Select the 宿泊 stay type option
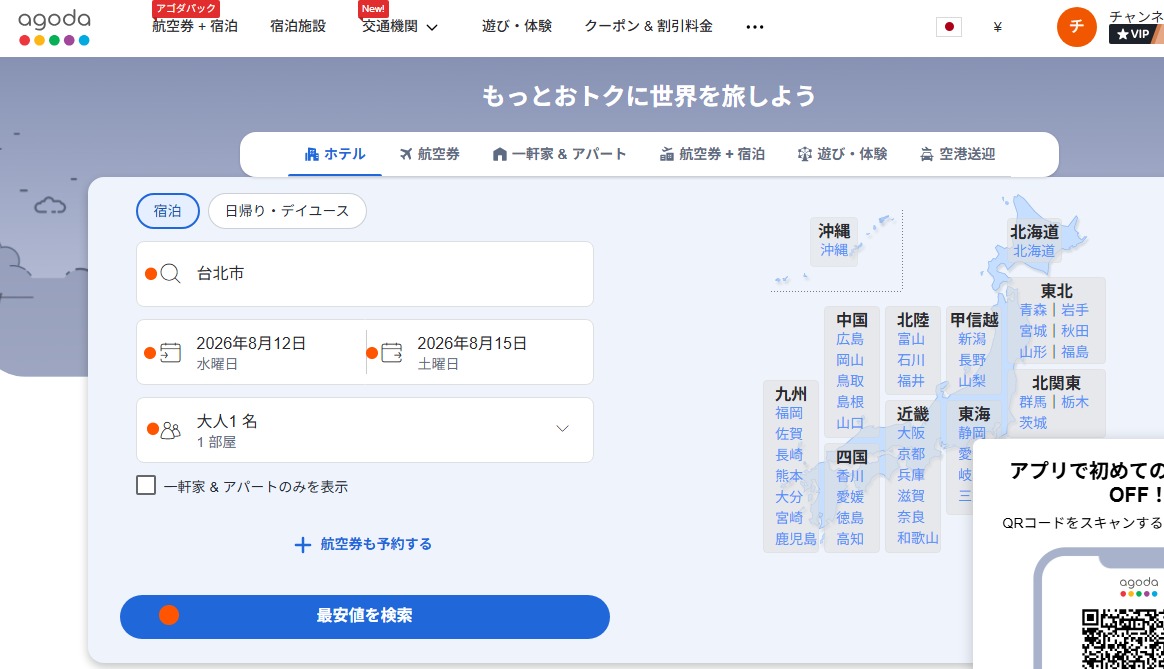Viewport: 1164px width, 669px height. 168,211
